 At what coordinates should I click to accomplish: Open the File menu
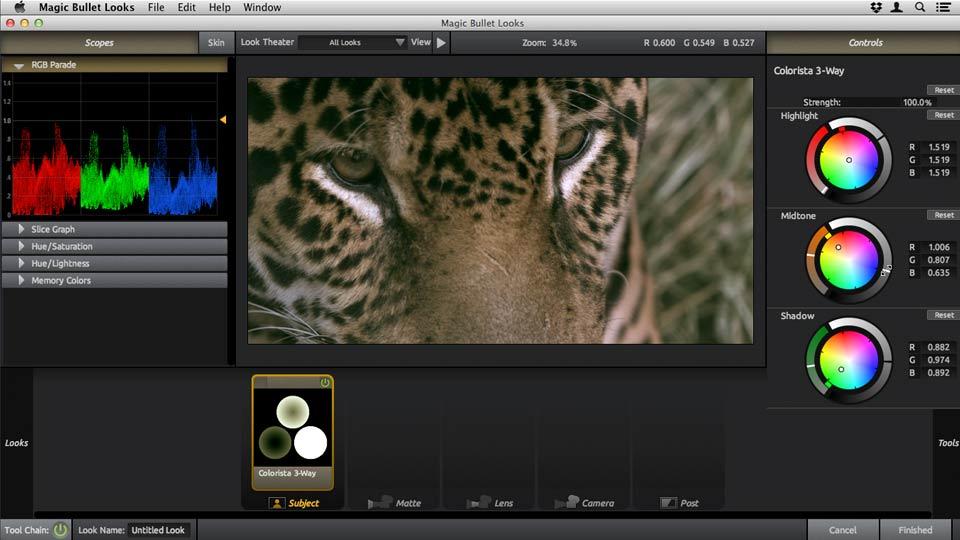[x=156, y=7]
